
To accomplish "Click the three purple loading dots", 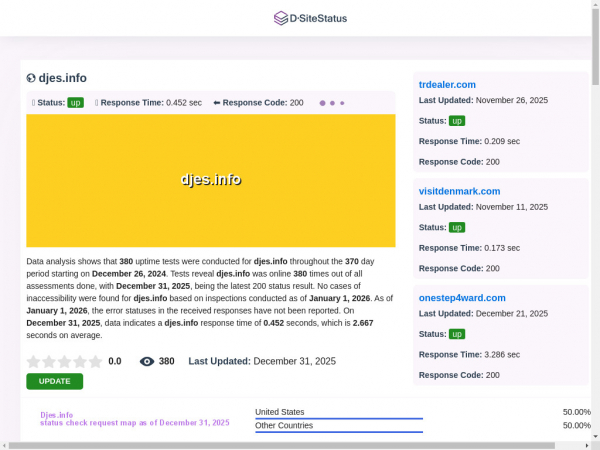I will pos(332,103).
